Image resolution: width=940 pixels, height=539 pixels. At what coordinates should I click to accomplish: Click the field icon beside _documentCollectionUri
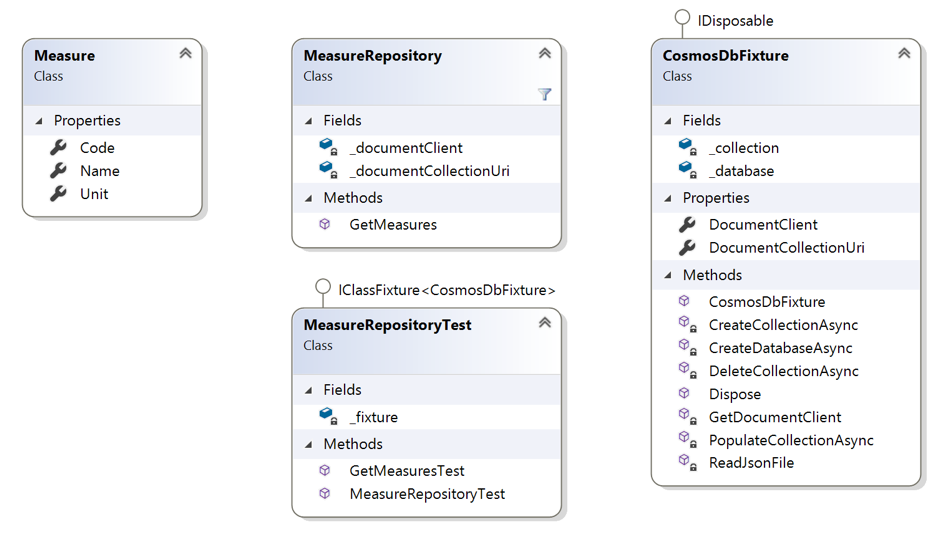328,170
